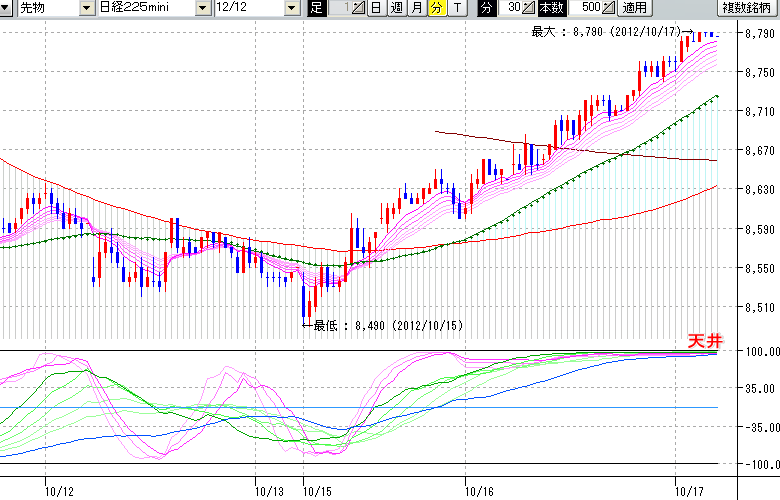Switch to weekly (週) chart period
Viewport: 780px width, 500px height.
[396, 8]
